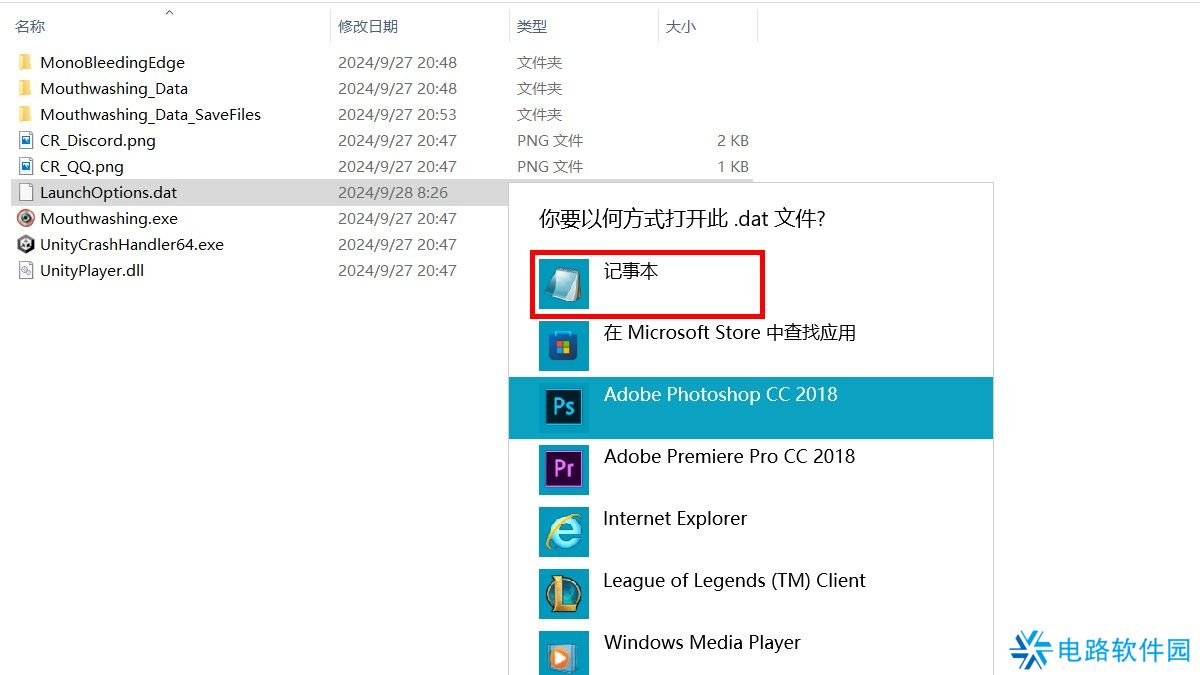Image resolution: width=1200 pixels, height=675 pixels.
Task: Sort files by the 名称 column header
Action: coord(30,26)
